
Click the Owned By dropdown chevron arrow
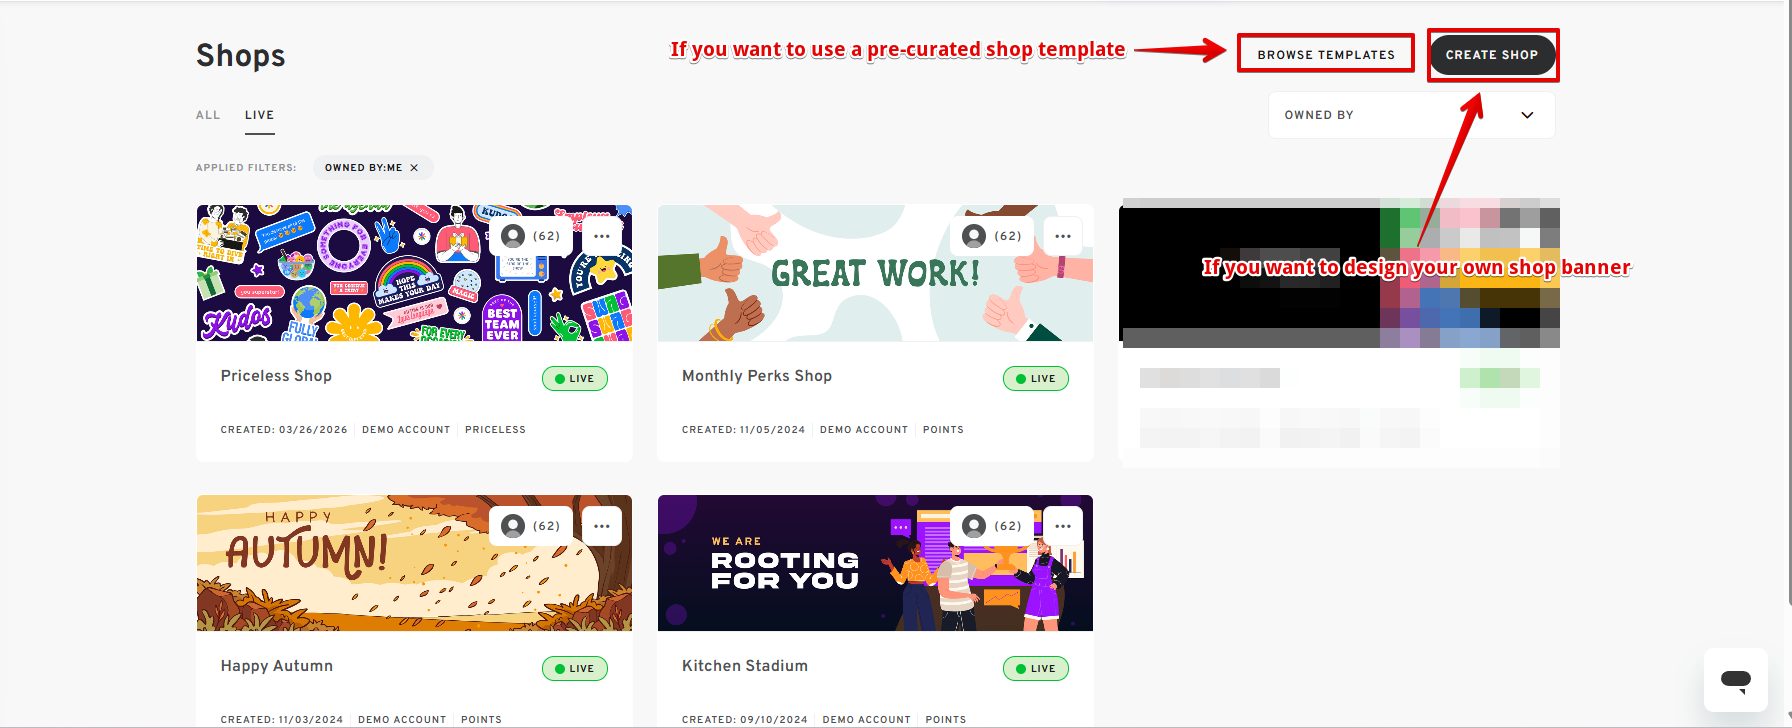click(x=1527, y=115)
